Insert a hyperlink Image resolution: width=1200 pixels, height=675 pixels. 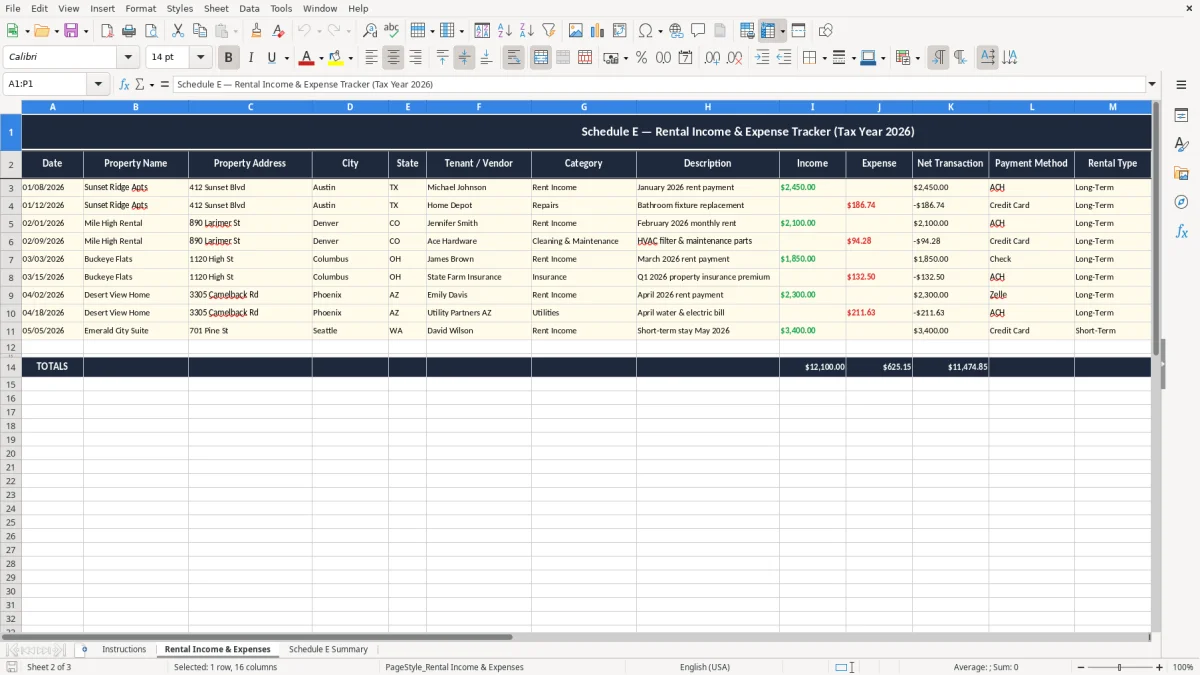[x=676, y=31]
